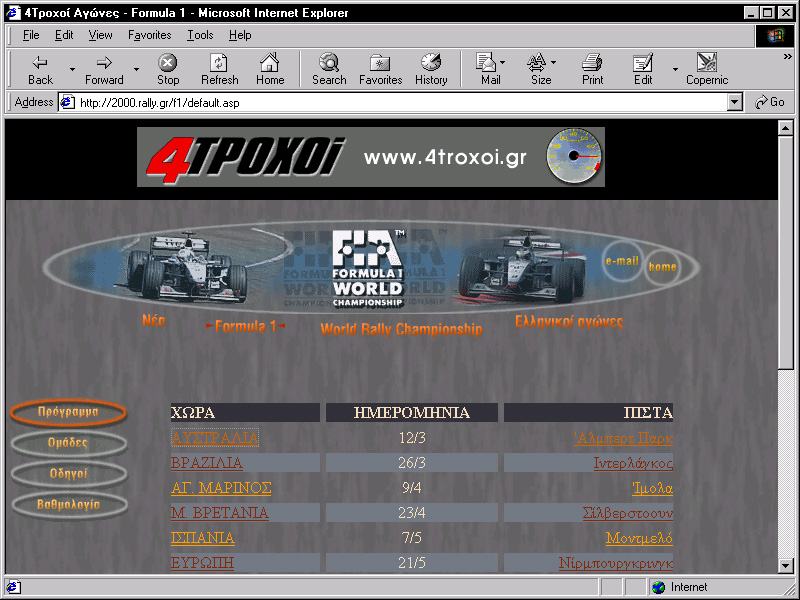800x600 pixels.
Task: Stop loading the page
Action: [x=167, y=69]
